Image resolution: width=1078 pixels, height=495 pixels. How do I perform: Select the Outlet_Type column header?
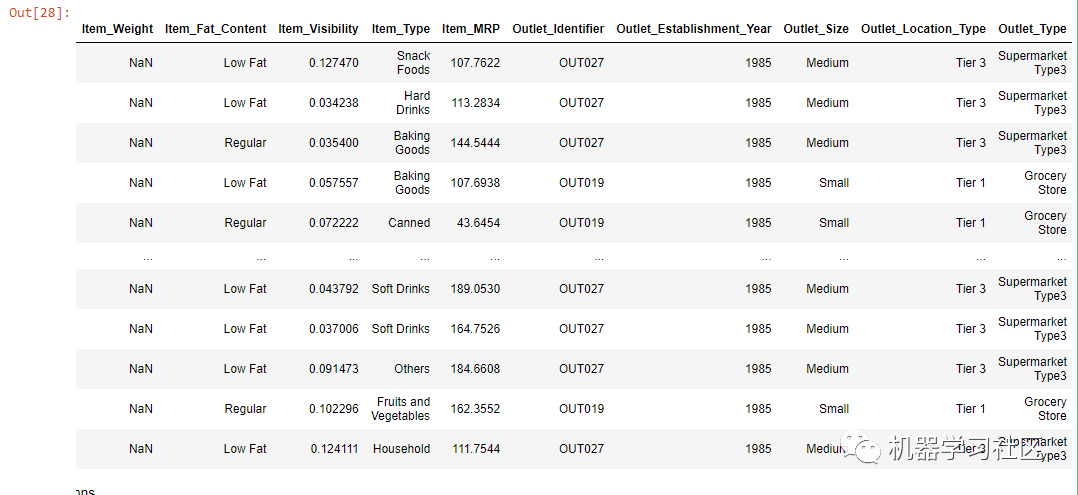coord(1032,29)
